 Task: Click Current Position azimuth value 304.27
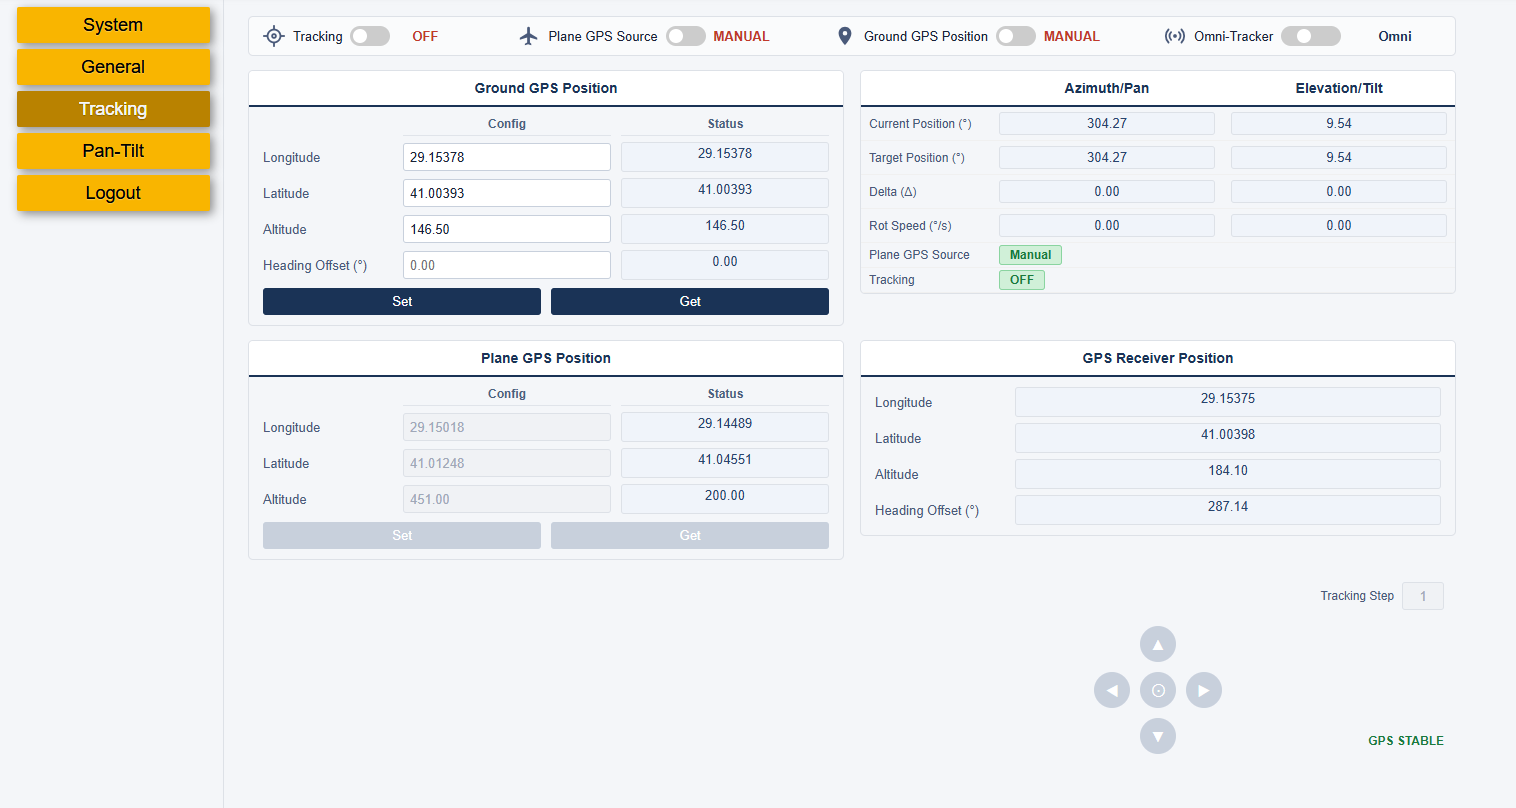tap(1107, 123)
